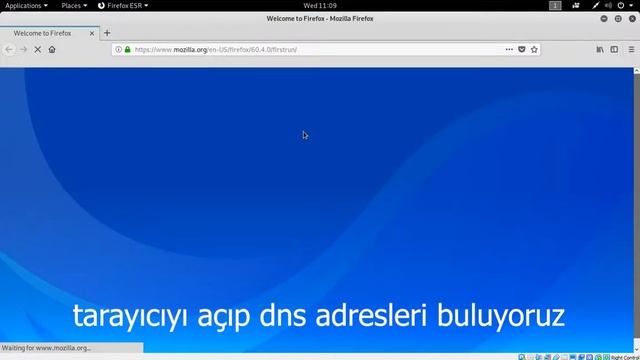
Task: Click the users icon in top panel
Action: coord(576,6)
